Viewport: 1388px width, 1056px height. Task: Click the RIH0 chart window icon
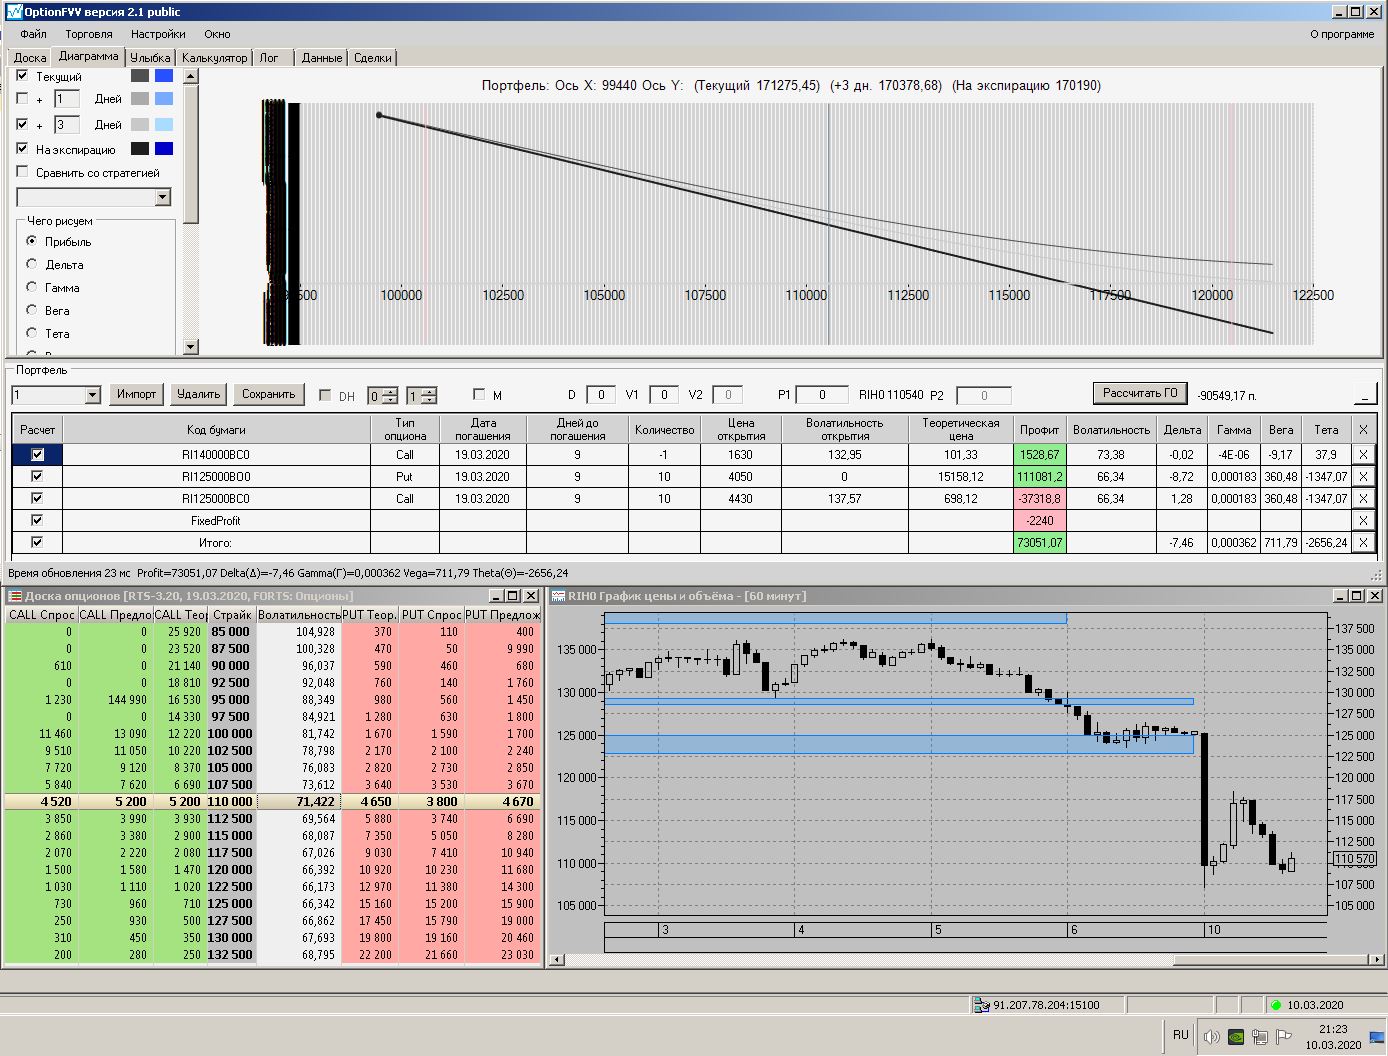pyautogui.click(x=559, y=596)
